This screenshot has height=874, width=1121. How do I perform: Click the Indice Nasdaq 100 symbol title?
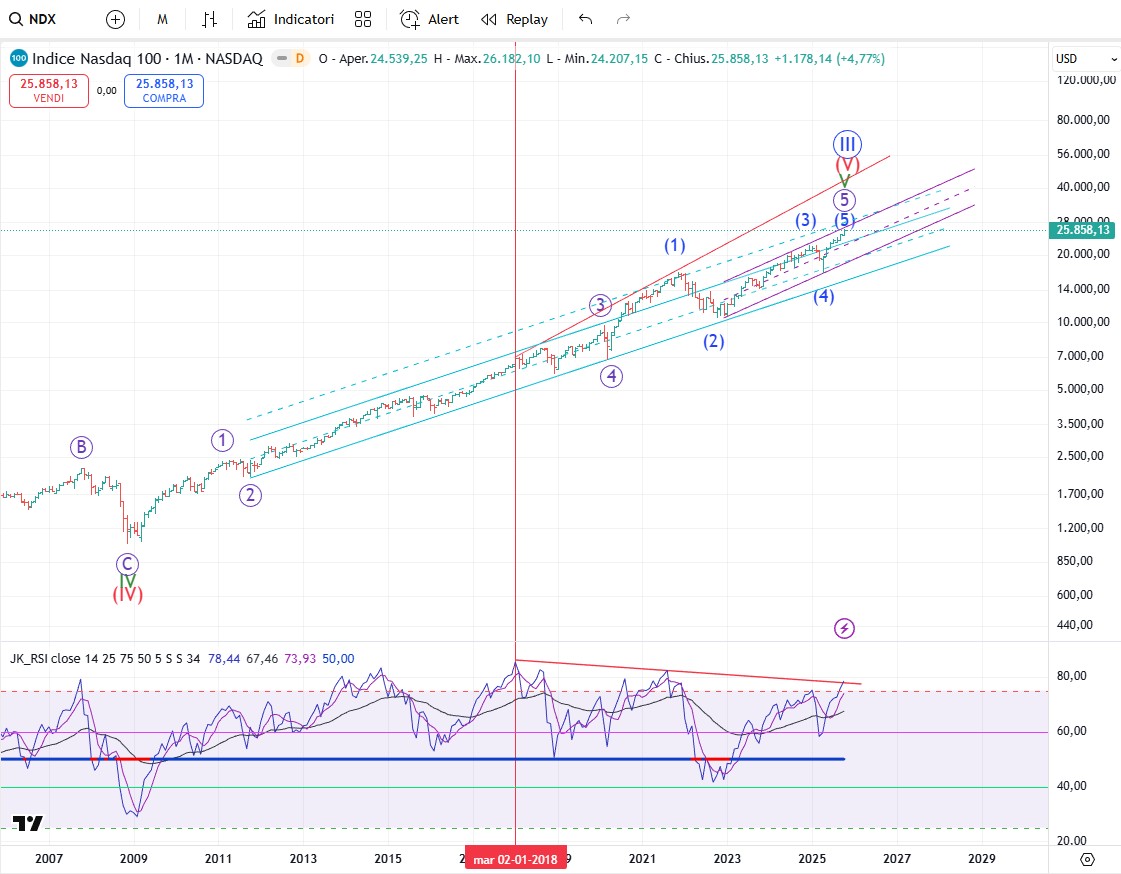pyautogui.click(x=146, y=59)
